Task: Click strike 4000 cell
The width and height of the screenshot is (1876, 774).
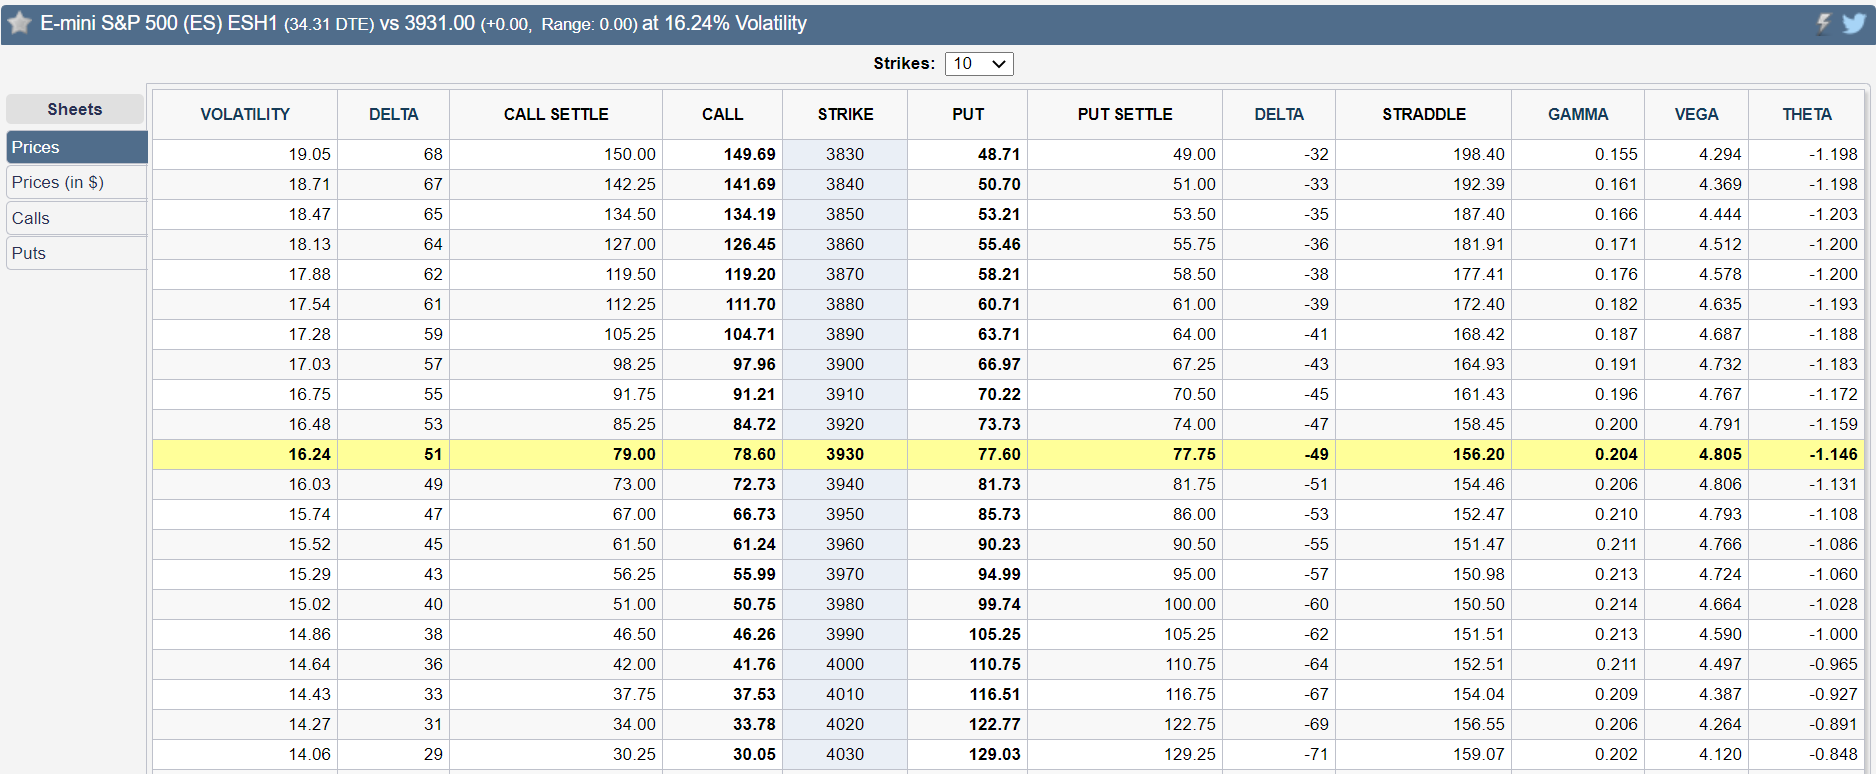Action: 845,664
